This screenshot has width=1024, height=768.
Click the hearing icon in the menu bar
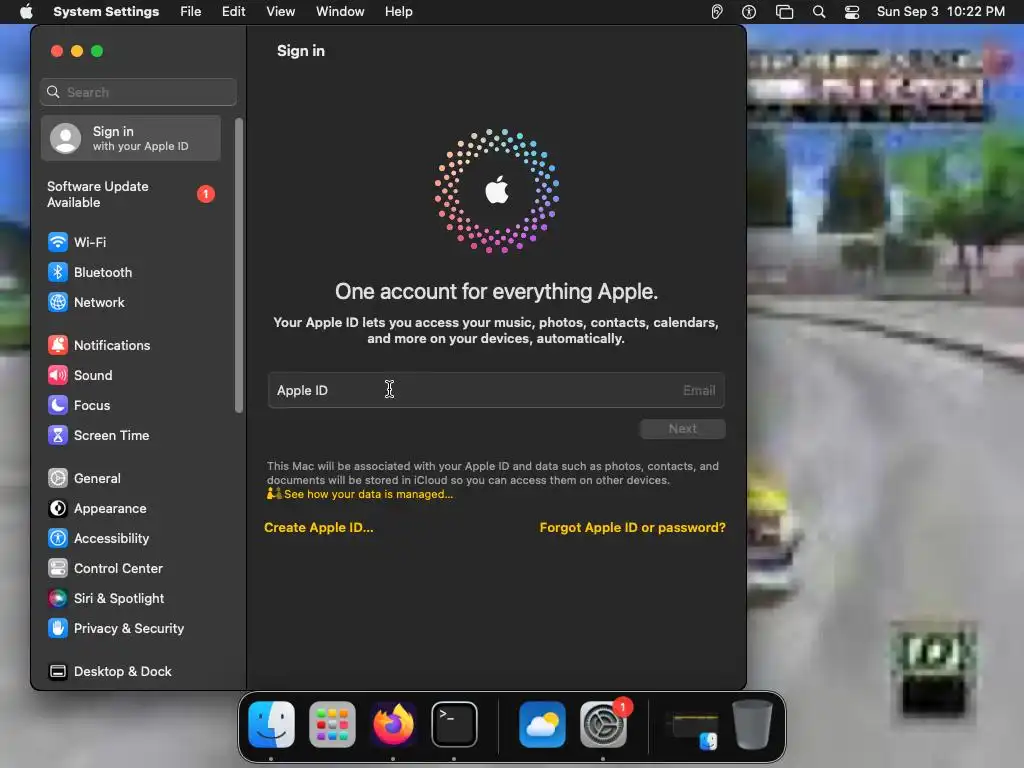click(x=716, y=12)
